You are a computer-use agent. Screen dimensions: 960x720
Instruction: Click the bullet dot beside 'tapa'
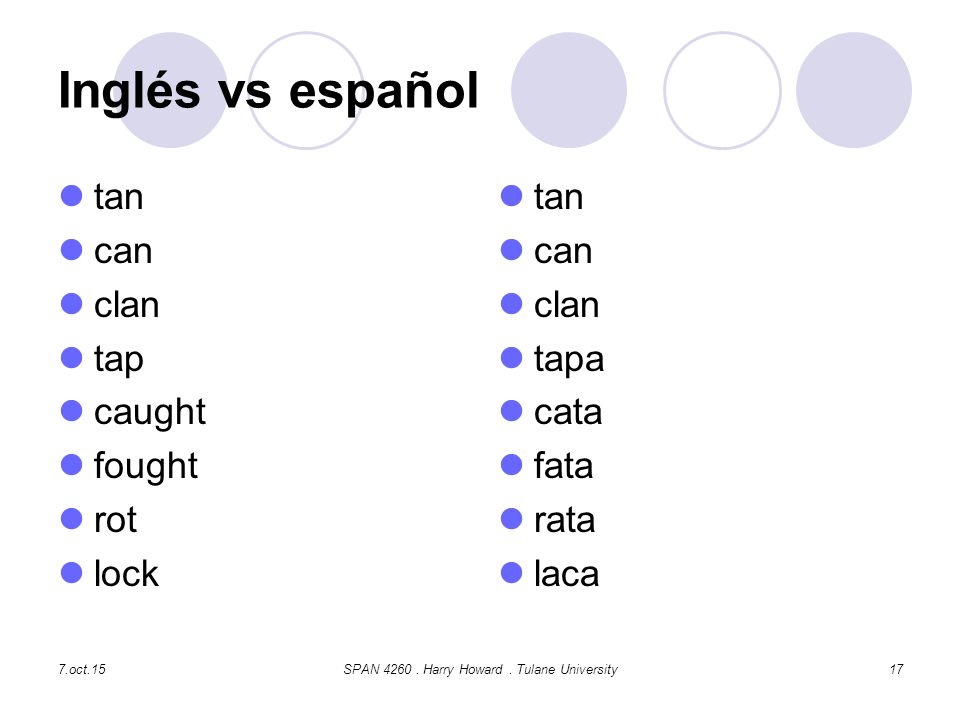(x=511, y=358)
